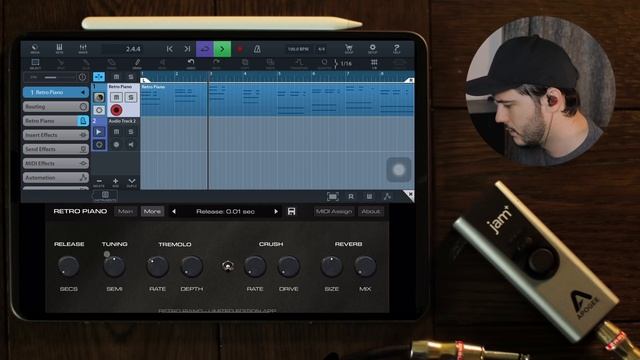Jump to project start with rewind icon
This screenshot has height=360, width=640.
coord(169,49)
